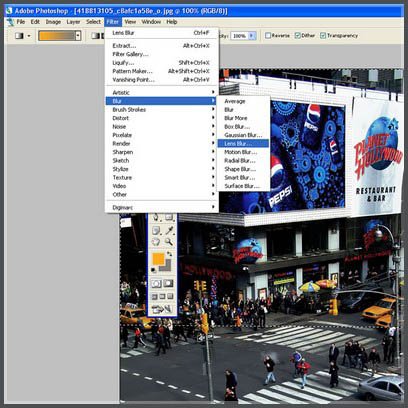Swap foreground and background colors icon
This screenshot has width=408, height=408.
pyautogui.click(x=169, y=254)
